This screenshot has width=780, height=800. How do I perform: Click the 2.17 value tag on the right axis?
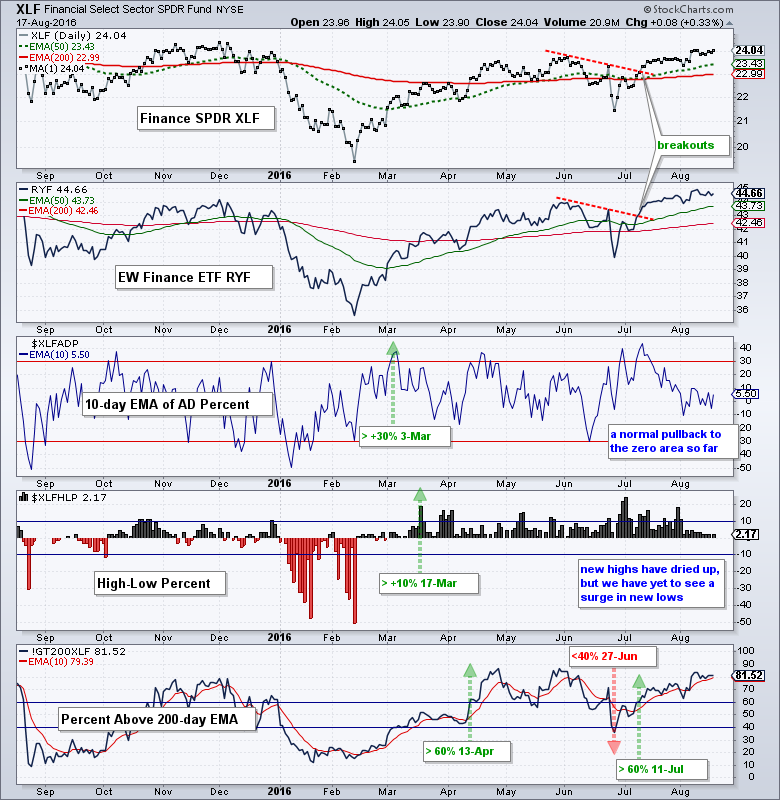[x=746, y=535]
